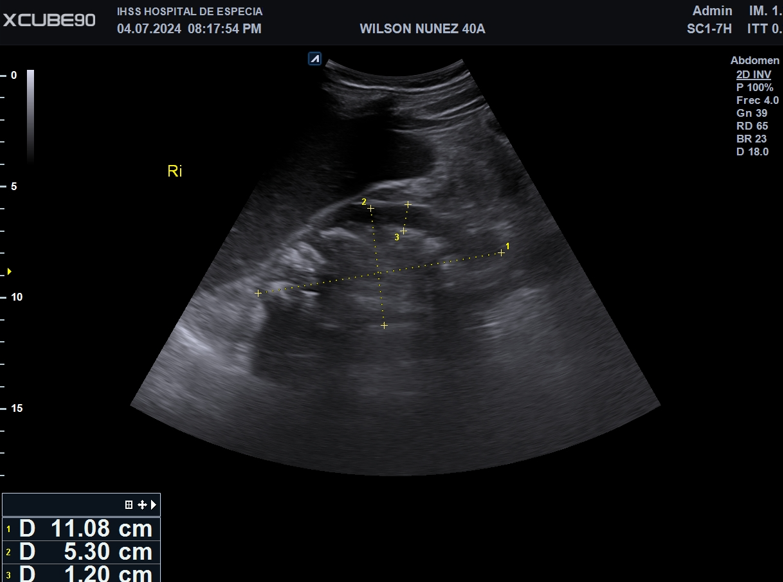Click the probe orientation marker icon
Image resolution: width=783 pixels, height=582 pixels.
(x=315, y=60)
